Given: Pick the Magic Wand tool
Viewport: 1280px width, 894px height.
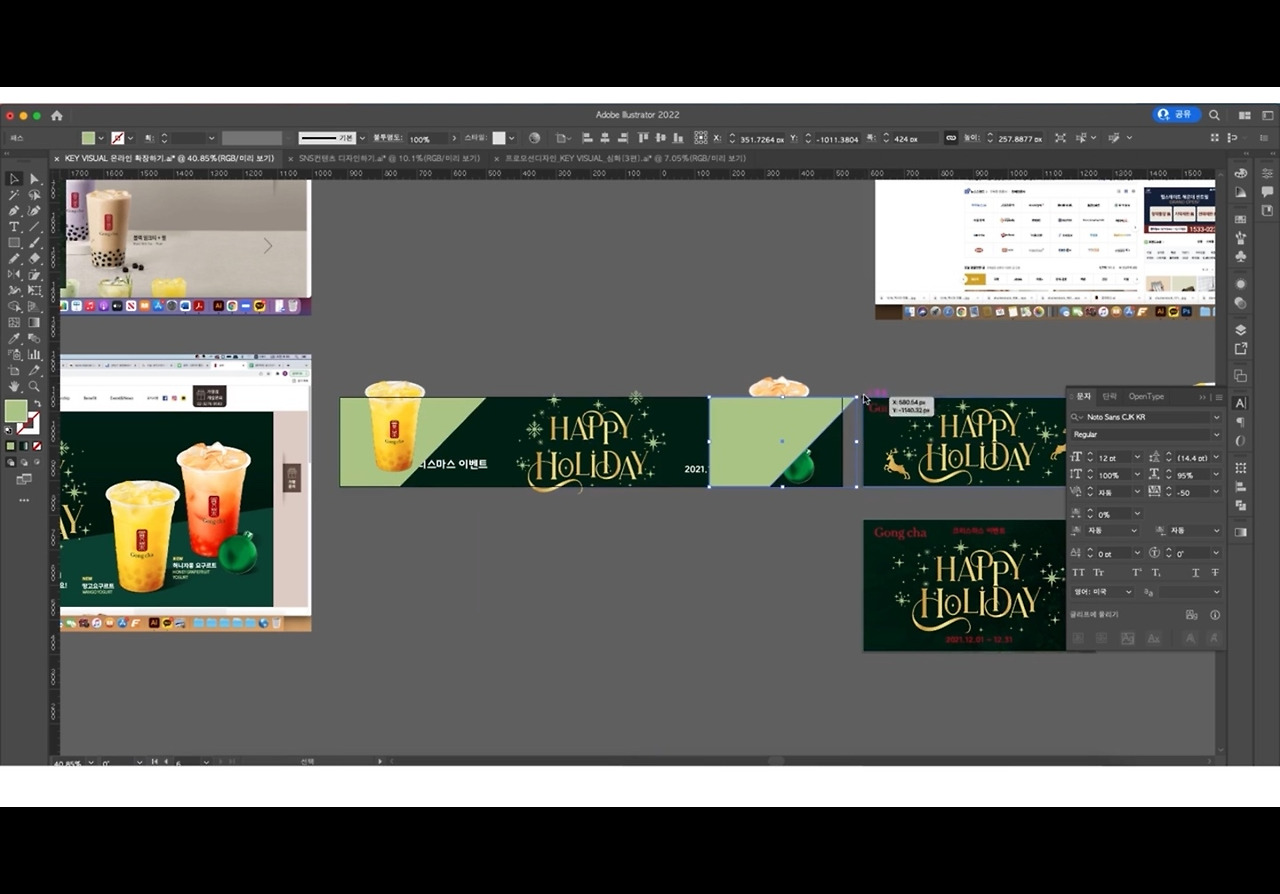Looking at the screenshot, I should click(14, 195).
